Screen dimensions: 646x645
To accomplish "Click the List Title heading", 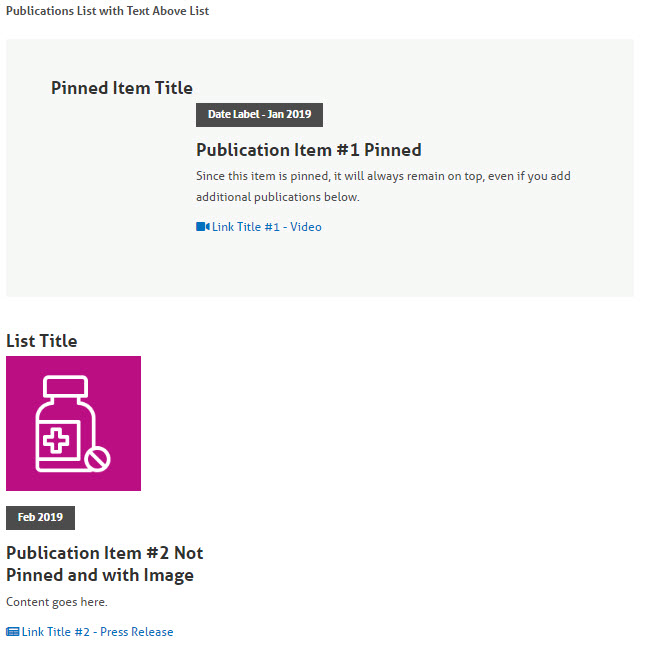I will coord(42,341).
